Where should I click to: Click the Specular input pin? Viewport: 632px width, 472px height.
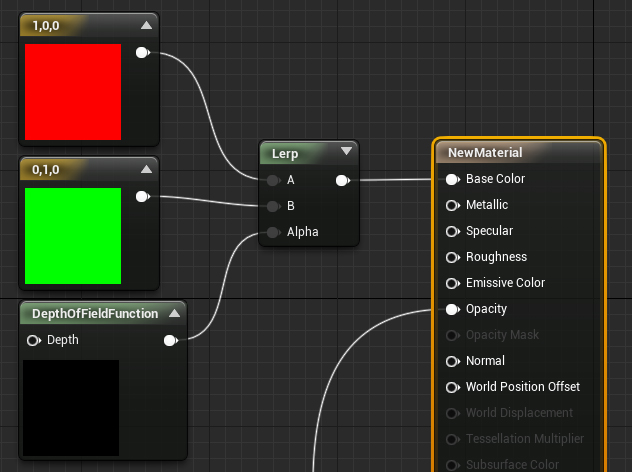coord(453,231)
